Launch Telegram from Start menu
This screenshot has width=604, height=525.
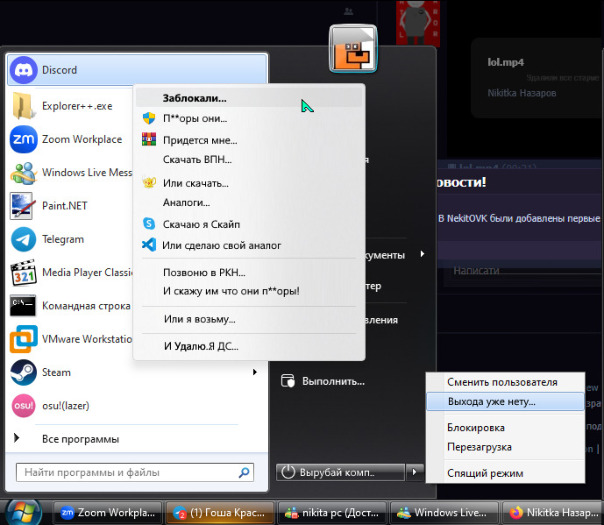click(70, 239)
